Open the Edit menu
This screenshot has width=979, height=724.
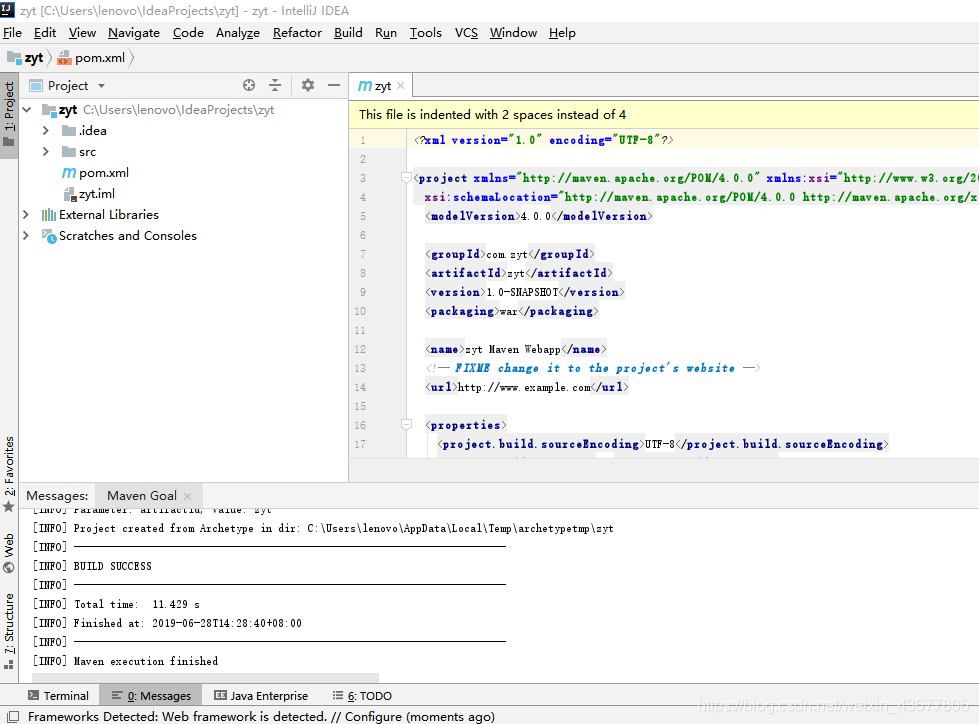[x=45, y=32]
